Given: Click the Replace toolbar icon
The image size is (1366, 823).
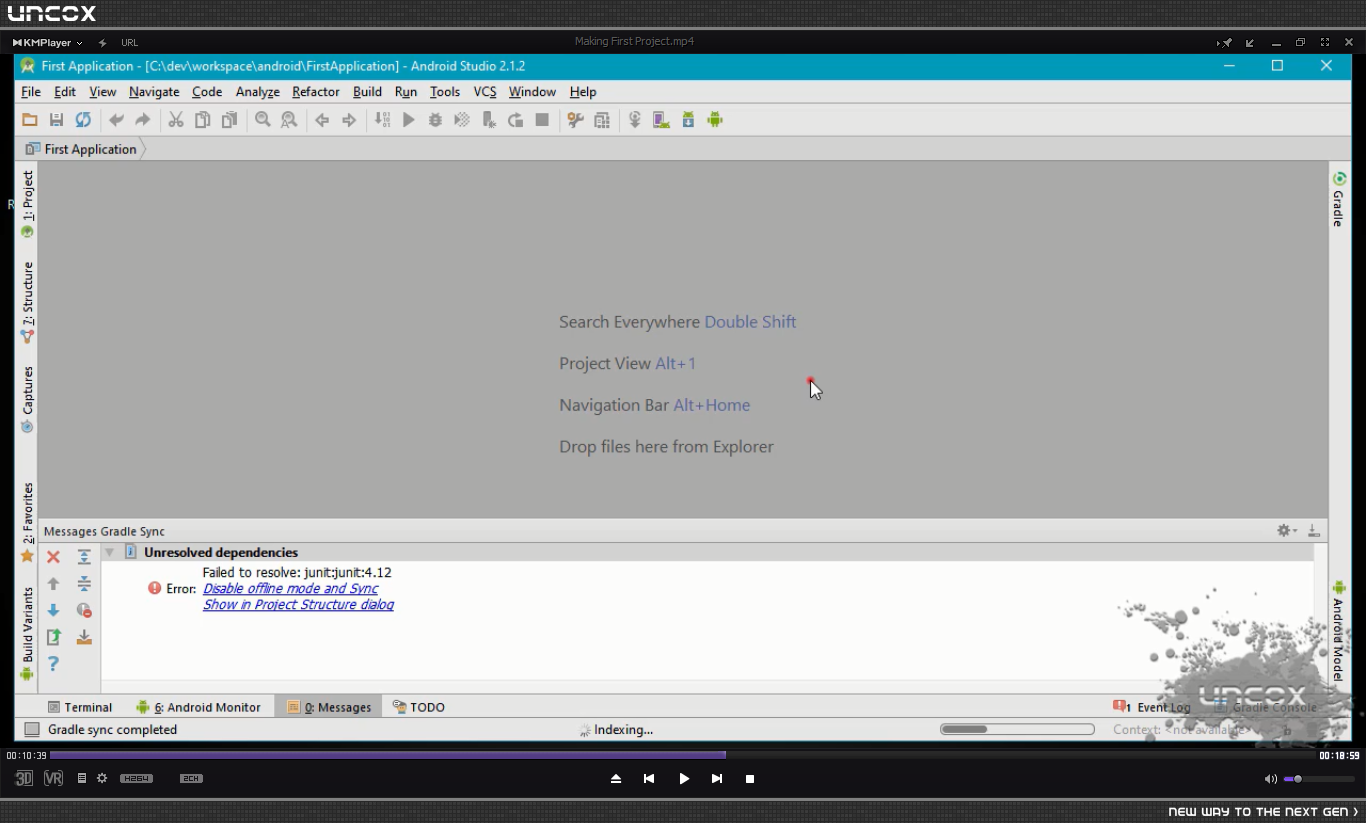Looking at the screenshot, I should [289, 120].
